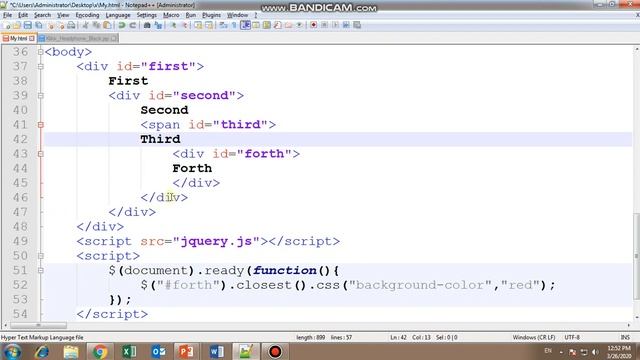Viewport: 640px width, 360px height.
Task: Click the Stop Recording macro icon
Action: click(324, 25)
